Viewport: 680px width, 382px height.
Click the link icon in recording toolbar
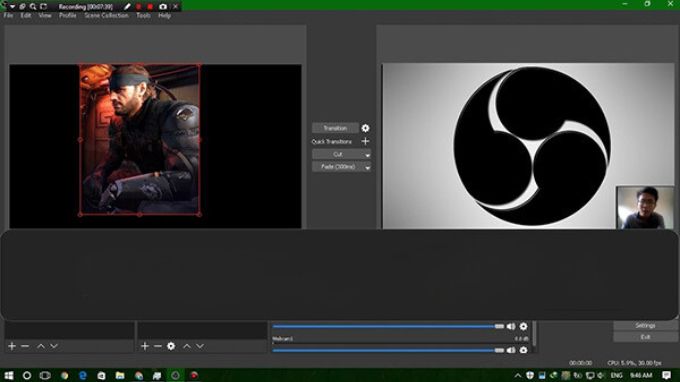(x=22, y=7)
